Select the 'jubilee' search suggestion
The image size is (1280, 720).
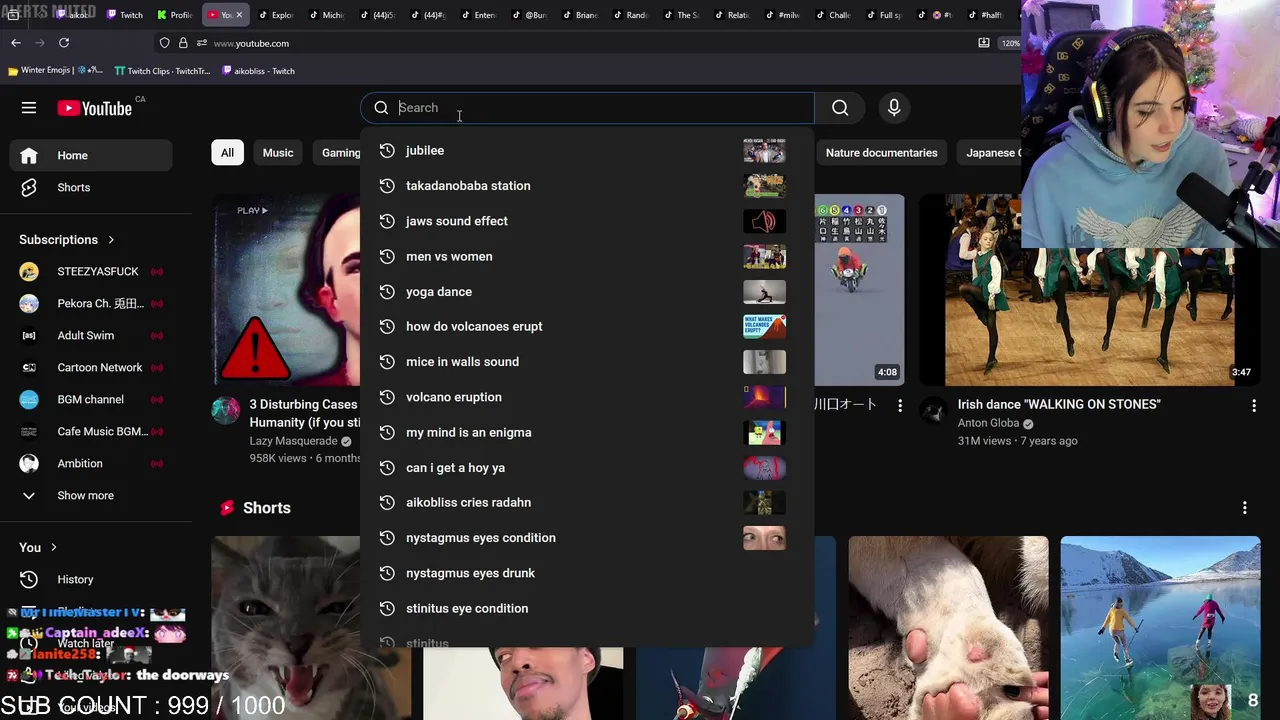click(587, 150)
